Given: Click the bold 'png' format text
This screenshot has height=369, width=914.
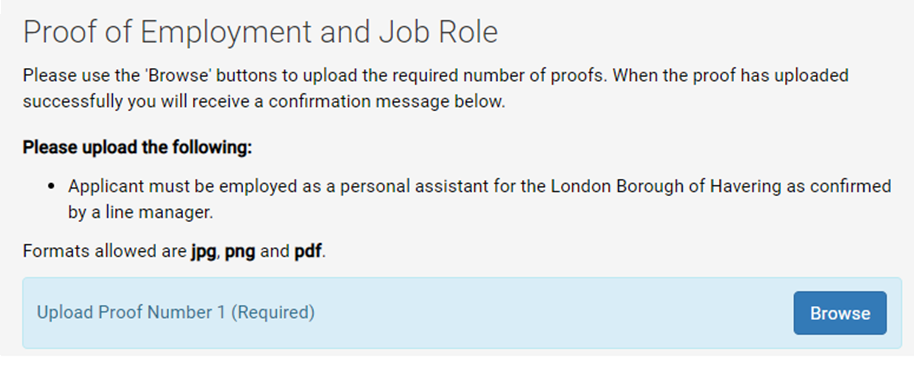Looking at the screenshot, I should coord(240,252).
